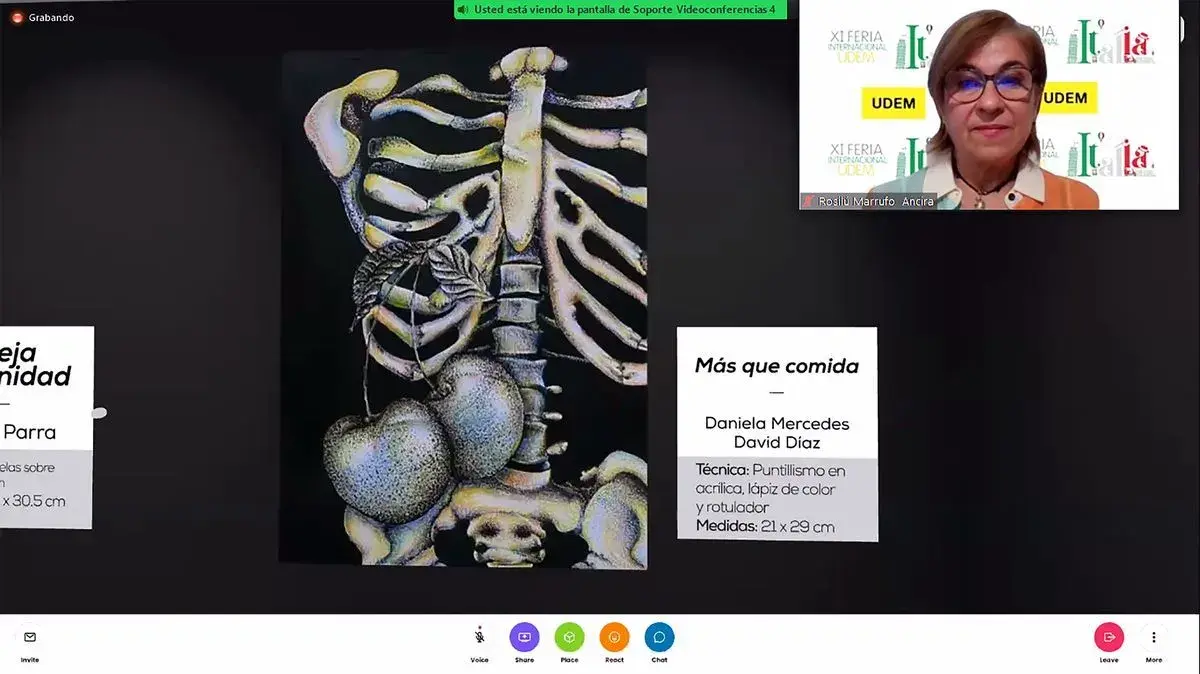Click the partially visible 'Parra' placard
Image resolution: width=1200 pixels, height=674 pixels.
46,427
